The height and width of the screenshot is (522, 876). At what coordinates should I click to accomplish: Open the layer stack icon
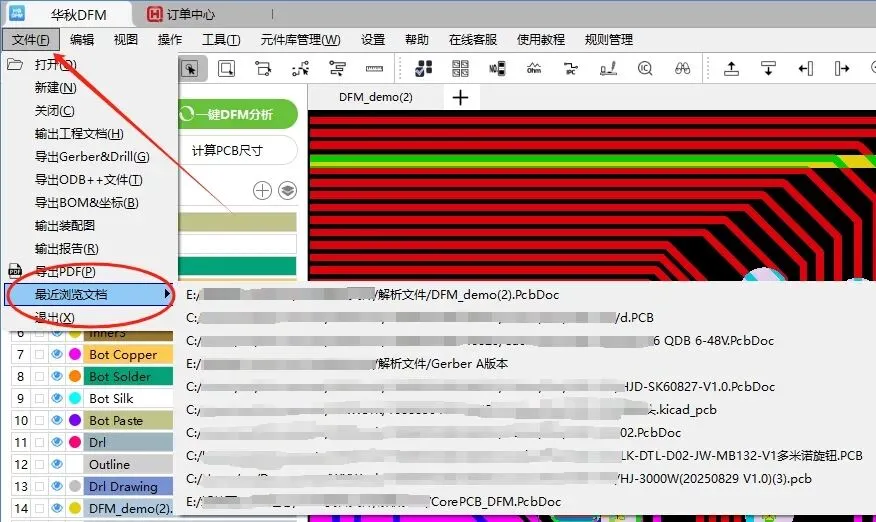pyautogui.click(x=288, y=191)
